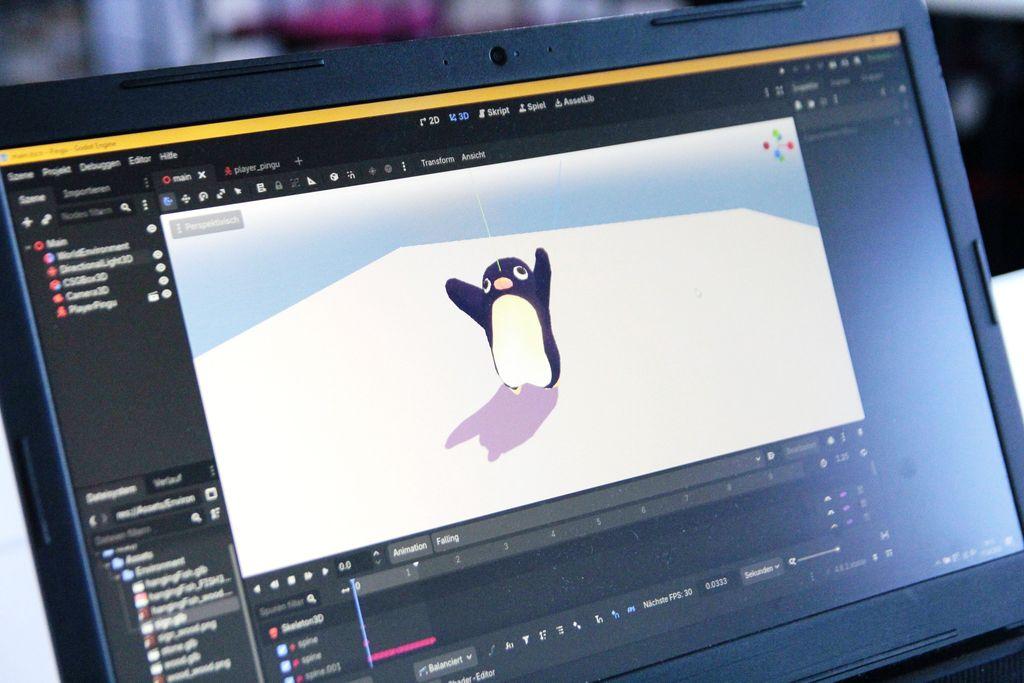Open the Sekunden time unit dropdown
This screenshot has height=683, width=1024.
click(761, 573)
